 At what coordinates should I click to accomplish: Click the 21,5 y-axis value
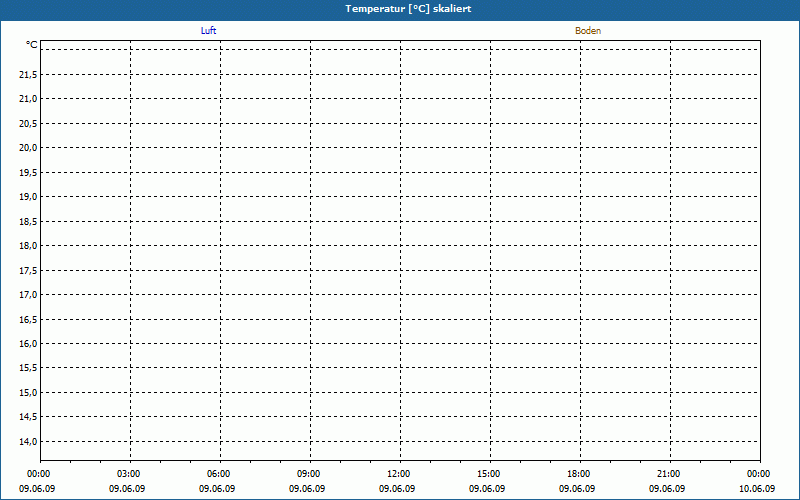(x=28, y=75)
